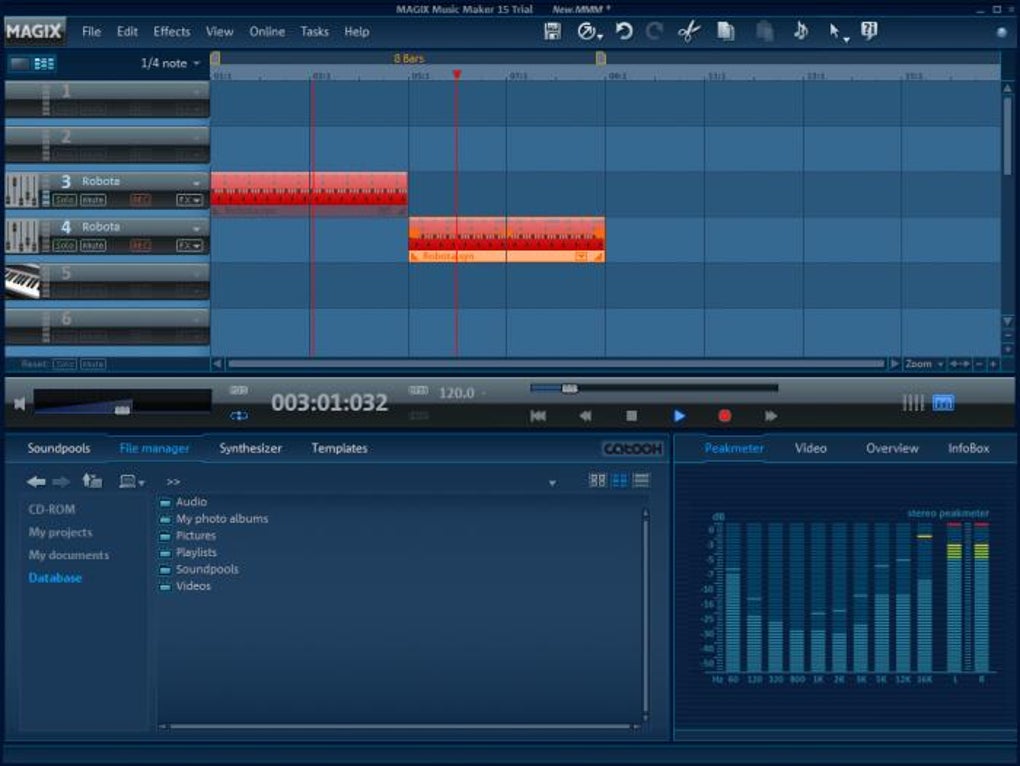Click the music note icon
The width and height of the screenshot is (1020, 766).
point(800,32)
